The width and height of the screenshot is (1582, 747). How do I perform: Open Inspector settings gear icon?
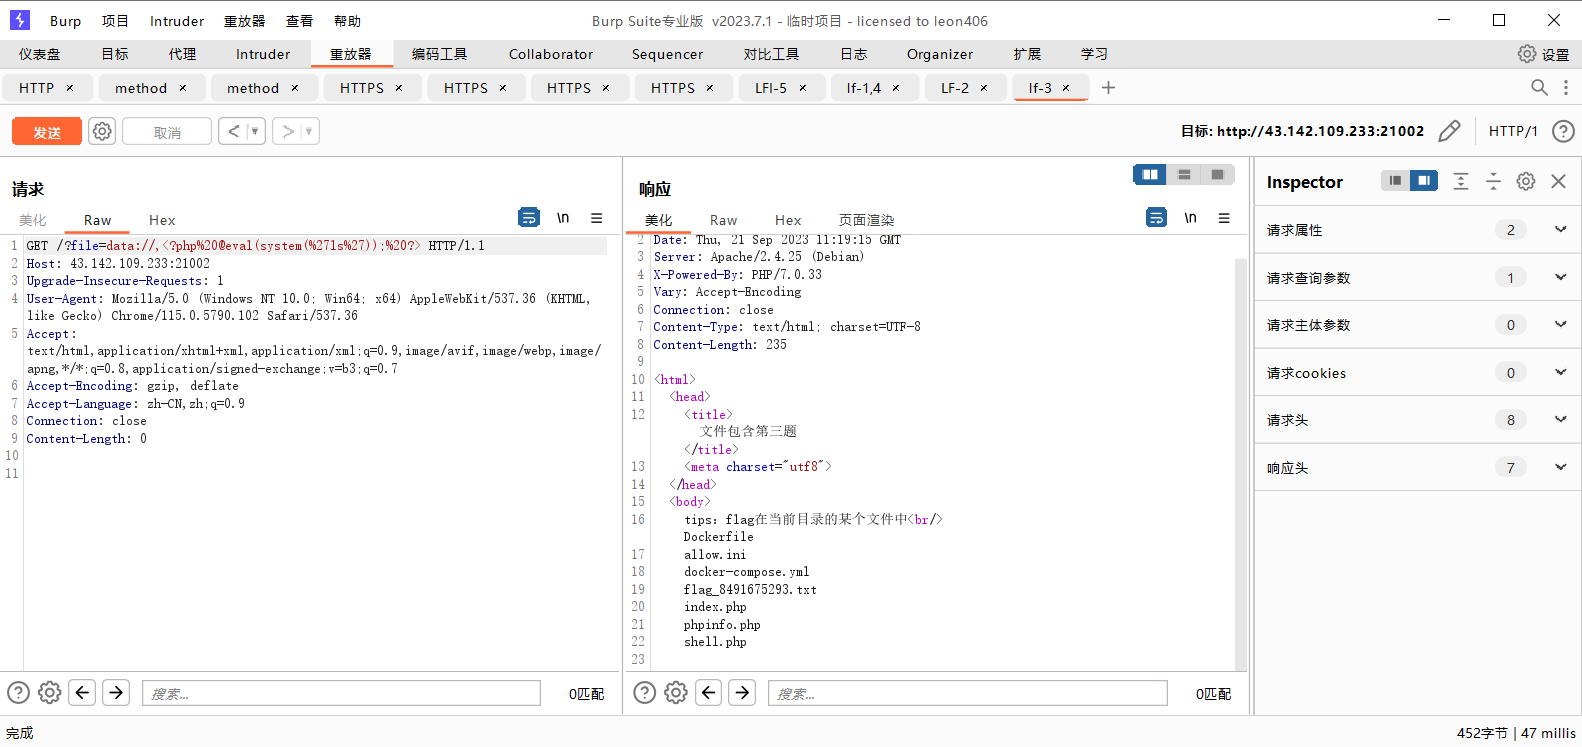point(1526,181)
